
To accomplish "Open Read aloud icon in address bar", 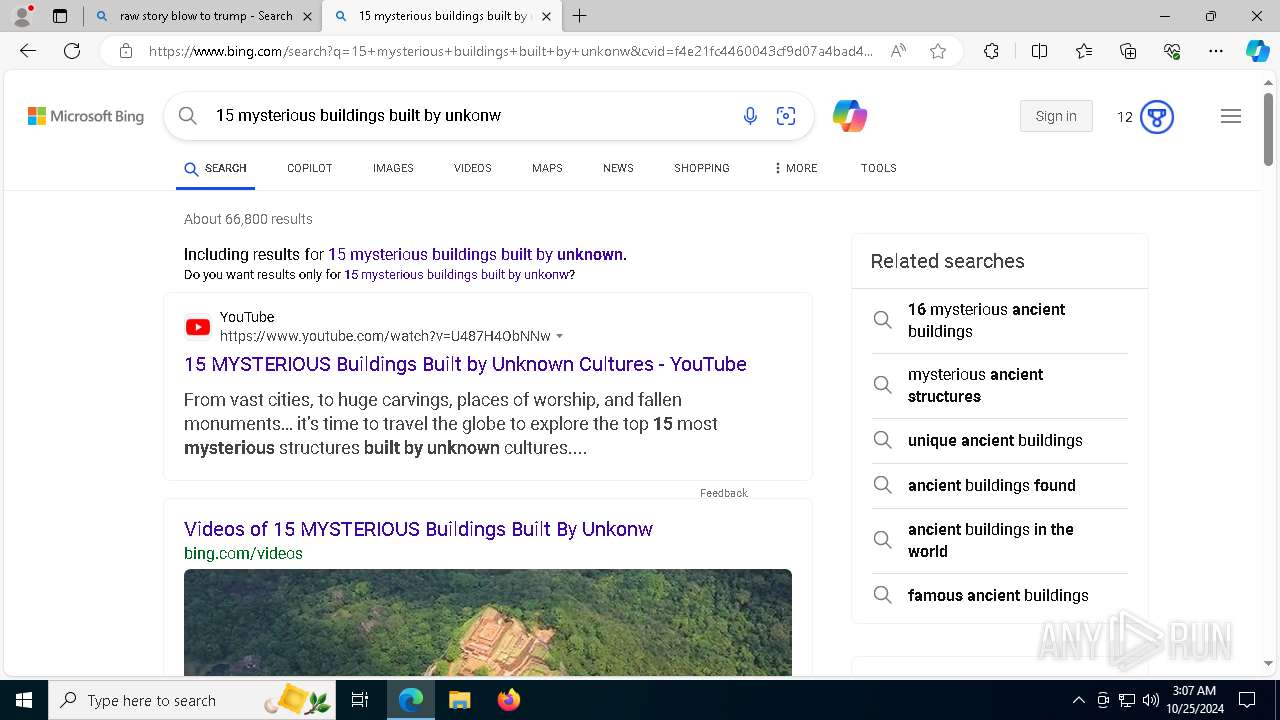I will (898, 51).
